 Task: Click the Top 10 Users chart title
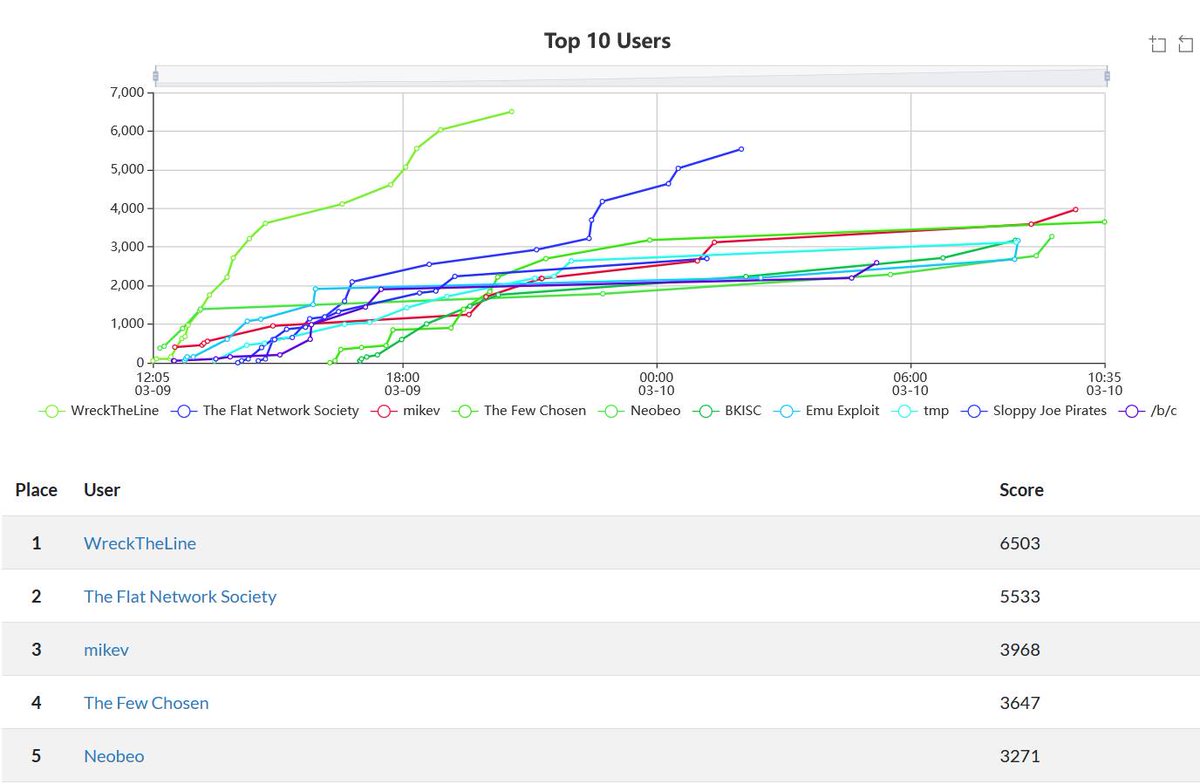(x=606, y=41)
